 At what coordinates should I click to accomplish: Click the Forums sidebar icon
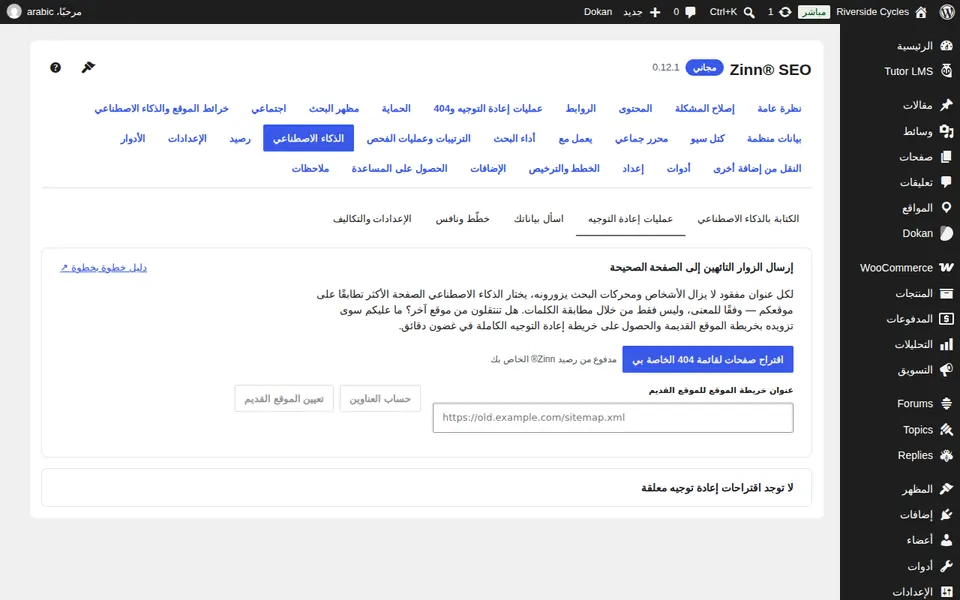coord(946,403)
